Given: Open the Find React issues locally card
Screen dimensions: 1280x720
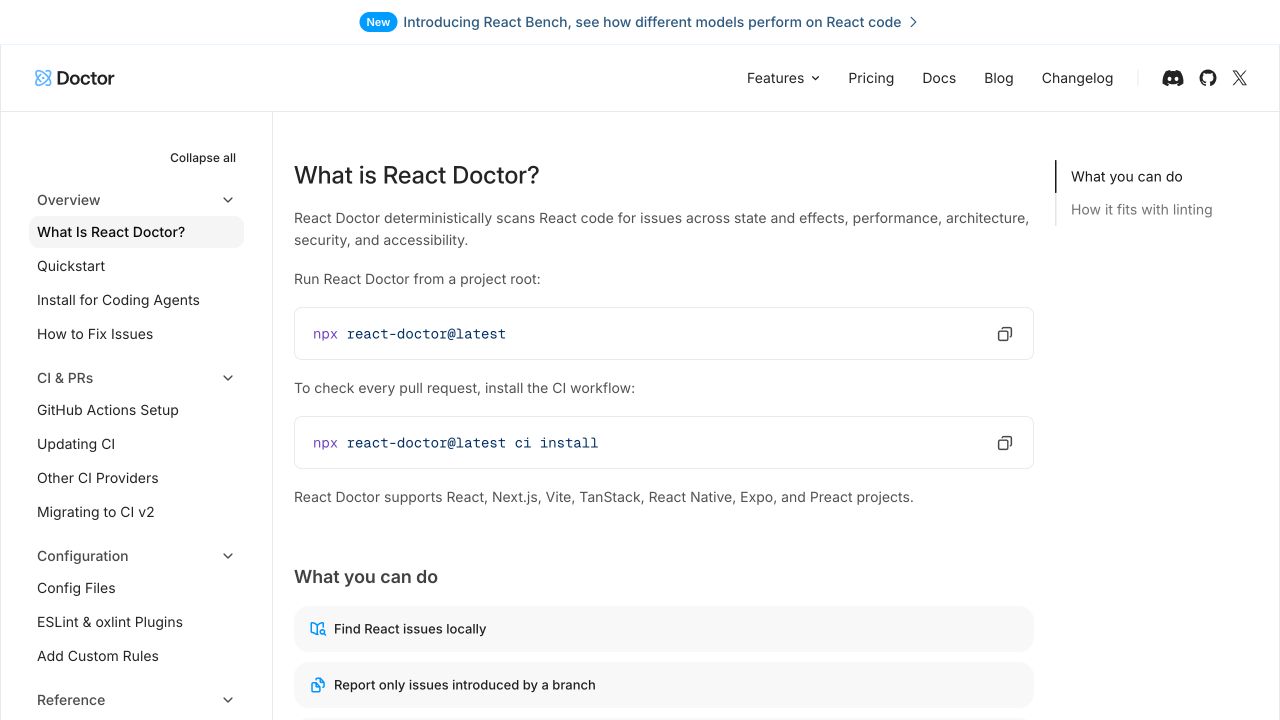Looking at the screenshot, I should coord(664,629).
